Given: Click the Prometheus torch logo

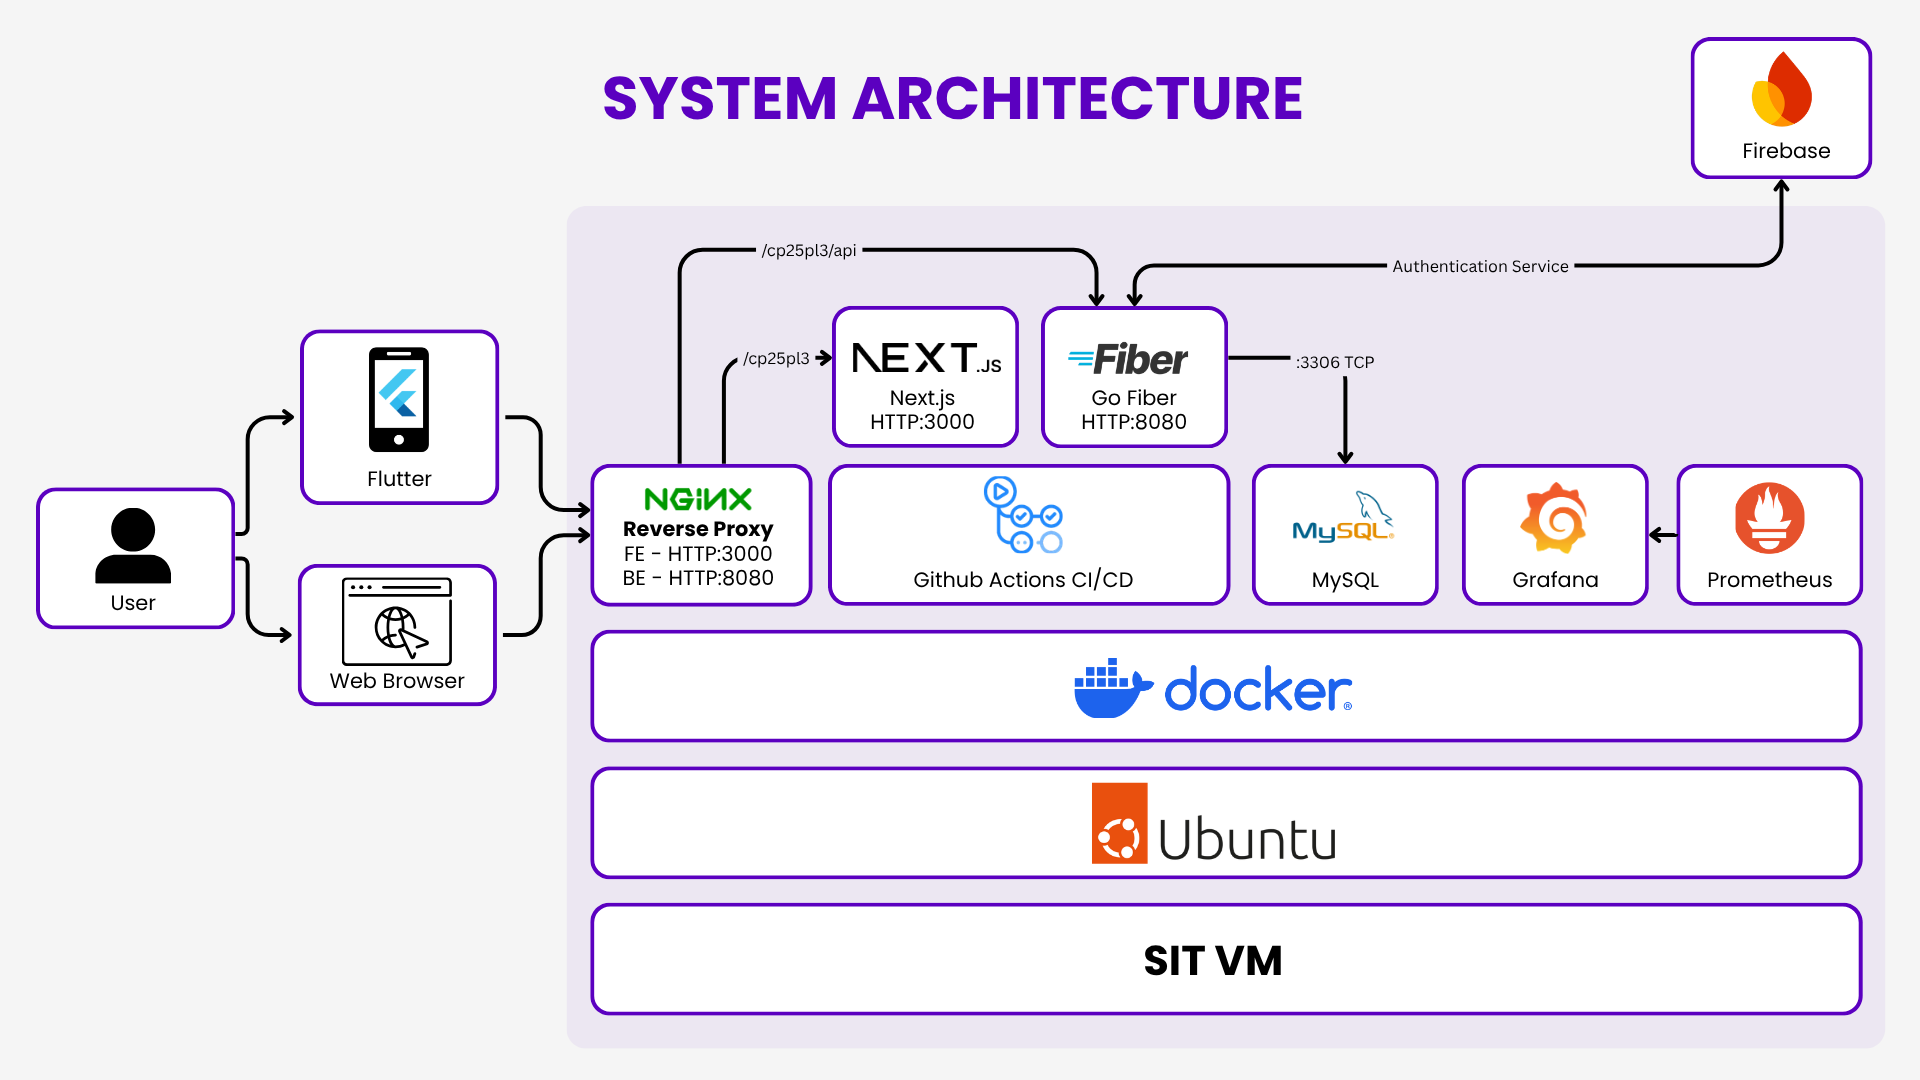Looking at the screenshot, I should pos(1769,518).
